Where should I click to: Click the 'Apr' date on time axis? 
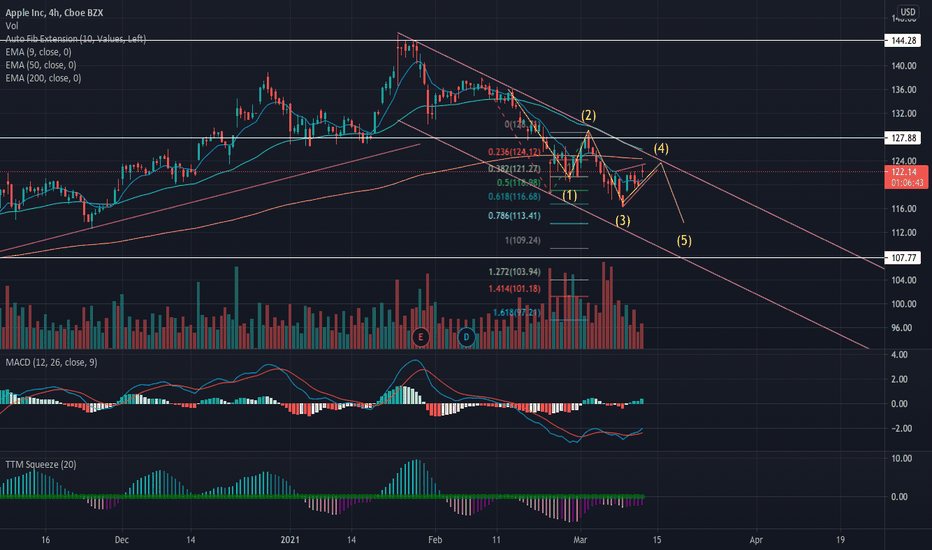tap(756, 540)
